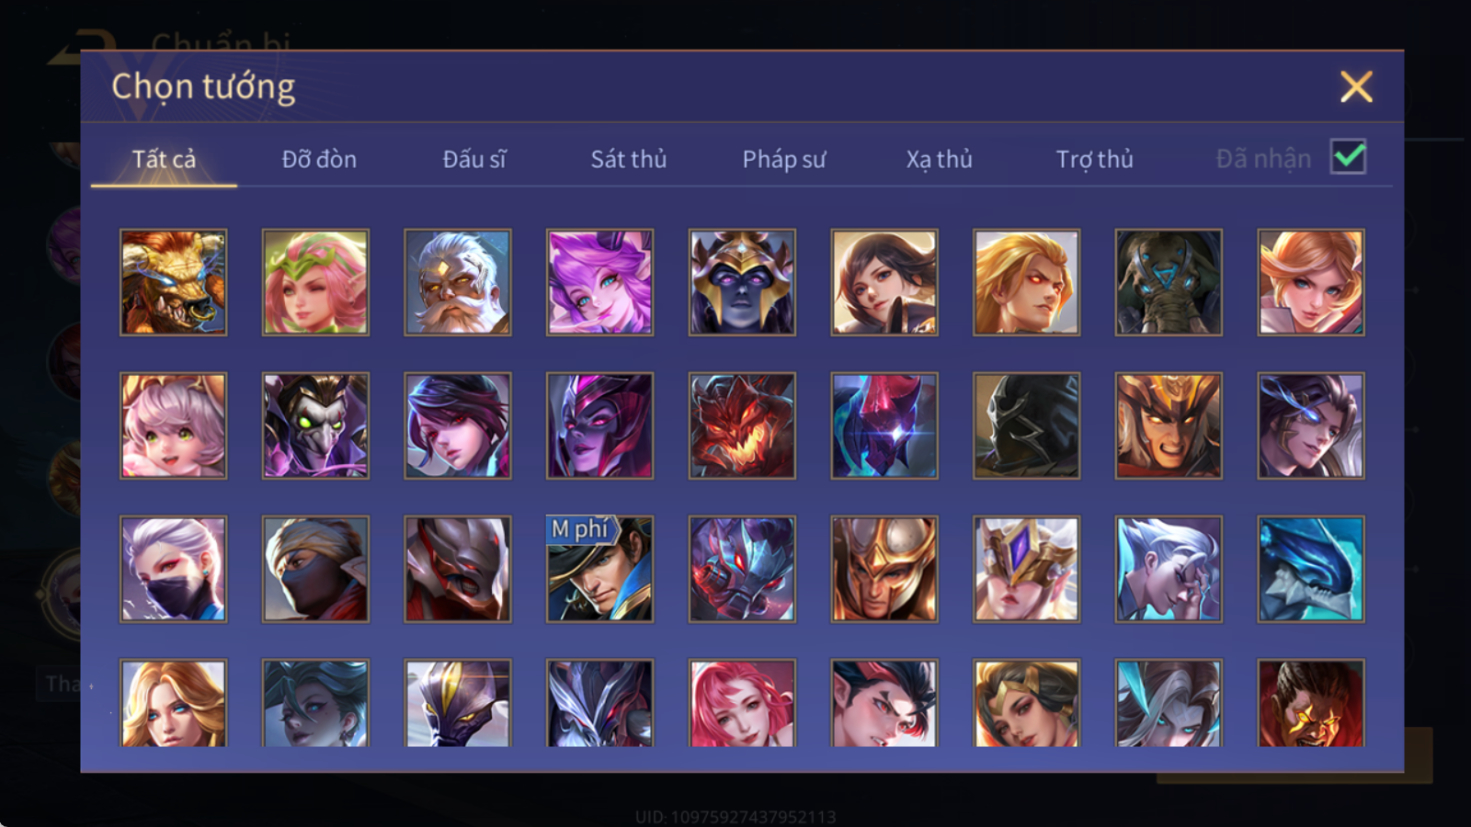This screenshot has width=1471, height=827.
Task: Toggle the 'Đã nhận' checkbox
Action: tap(1348, 157)
